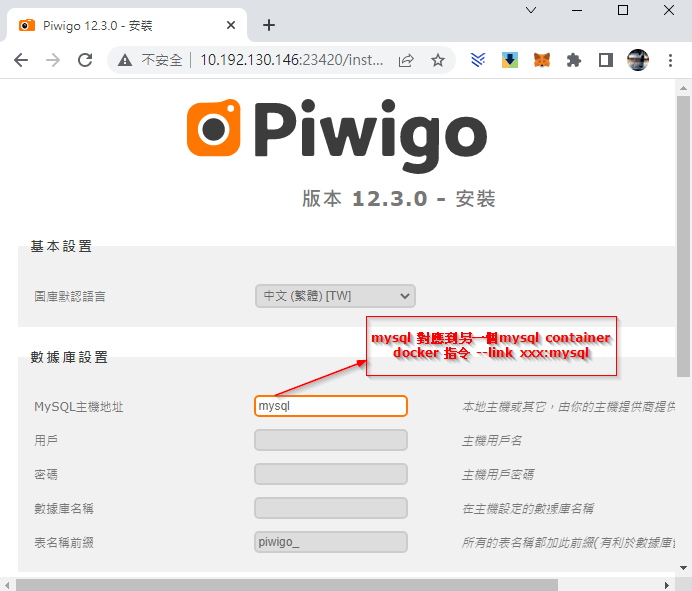Image resolution: width=692 pixels, height=591 pixels.
Task: Click the scroll right arrow
Action: click(667, 585)
